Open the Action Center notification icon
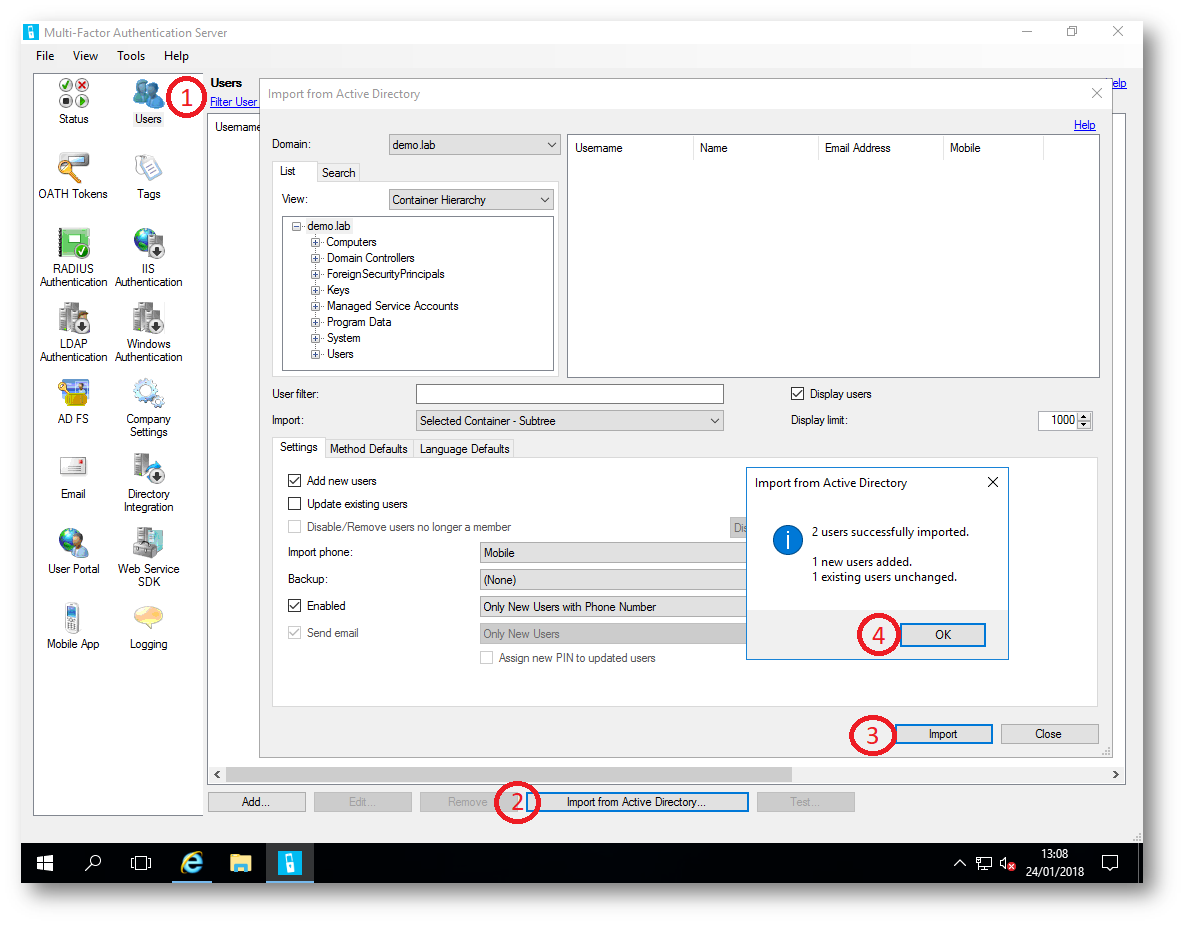 (x=1110, y=862)
